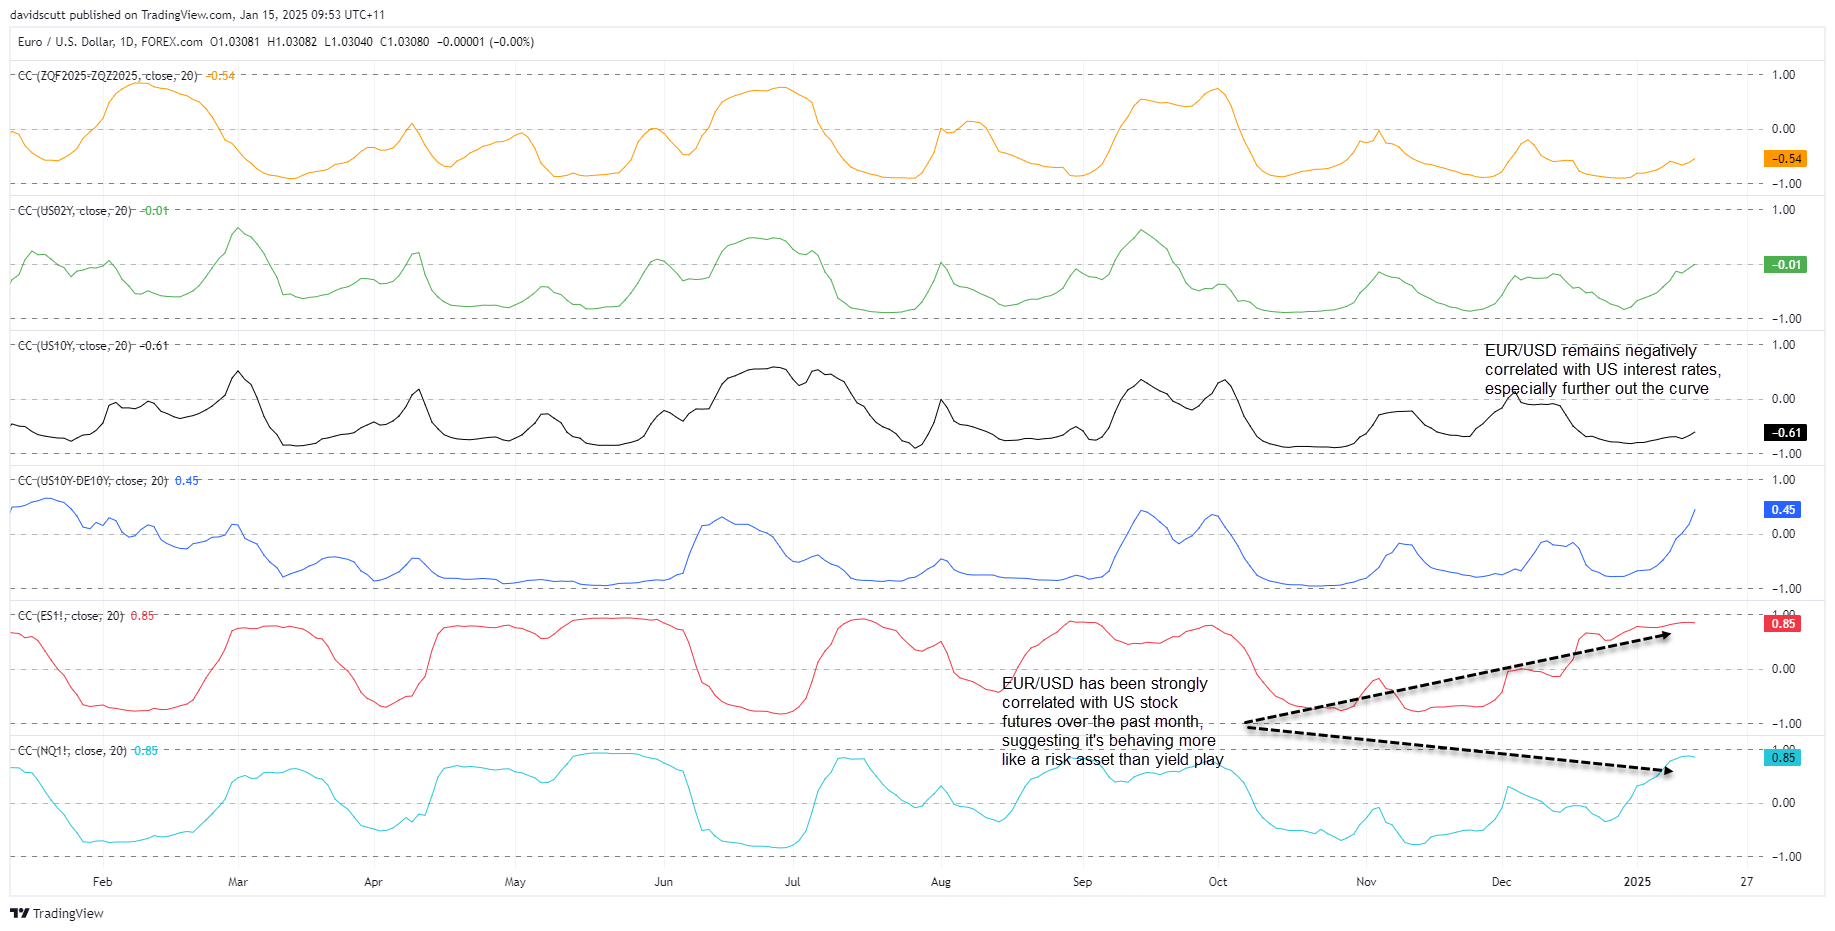
Task: Click the CC ES1! indicator label
Action: (x=71, y=616)
